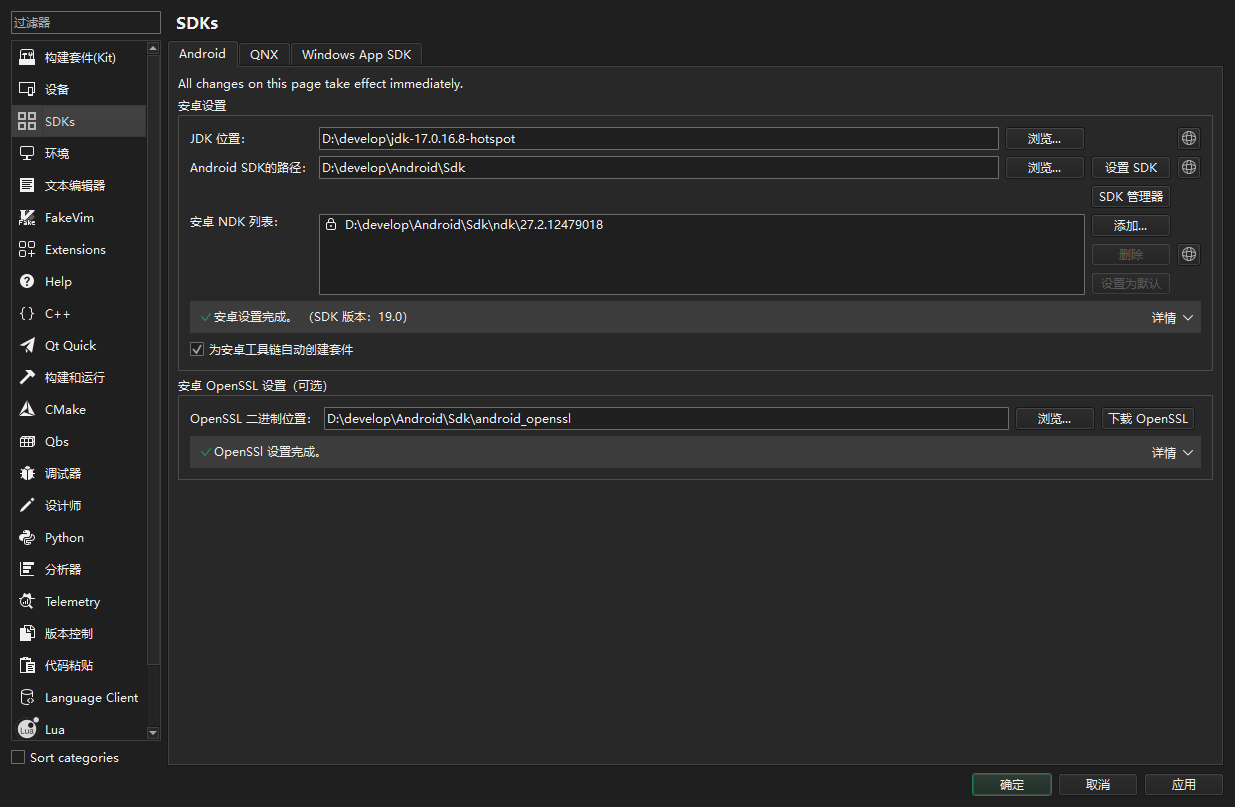Switch to the QNX tab
This screenshot has height=807, width=1235.
[x=264, y=55]
